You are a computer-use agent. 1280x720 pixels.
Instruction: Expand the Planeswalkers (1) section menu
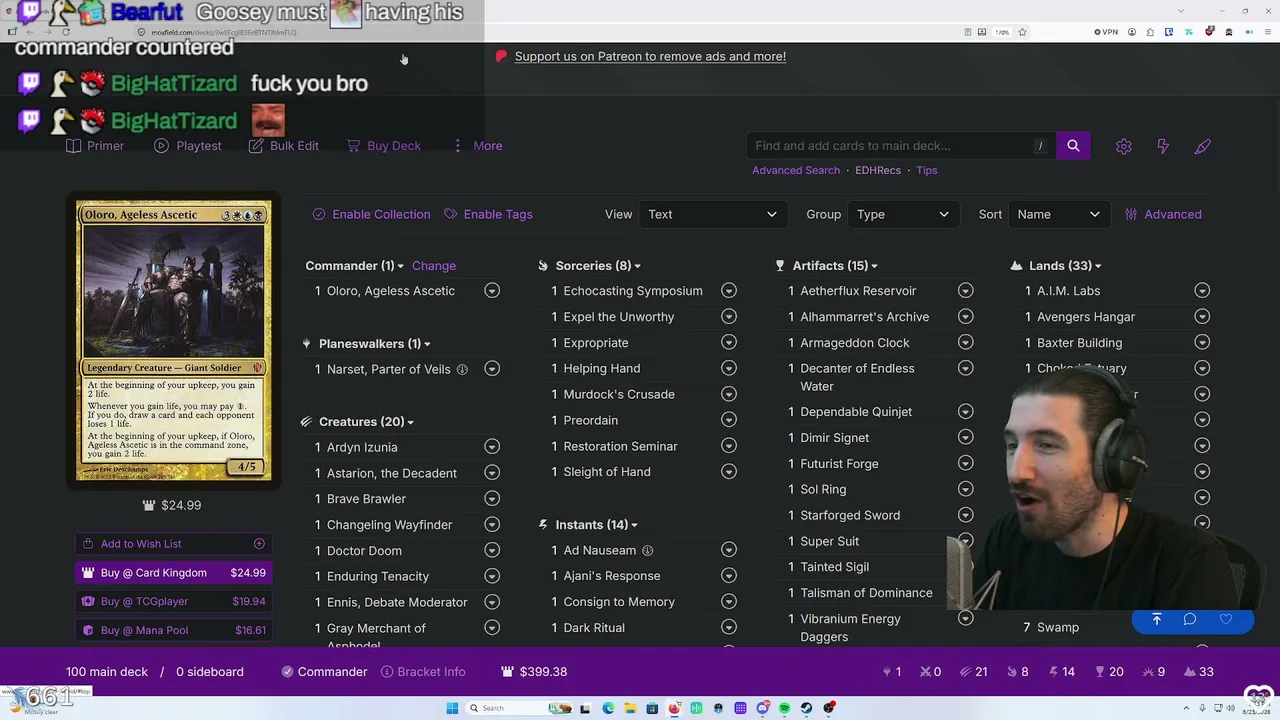click(427, 344)
